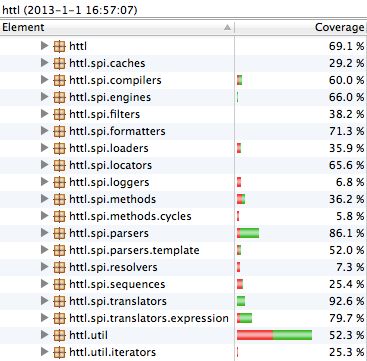
Task: Expand the httl.spi.filters tree node
Action: pyautogui.click(x=44, y=114)
